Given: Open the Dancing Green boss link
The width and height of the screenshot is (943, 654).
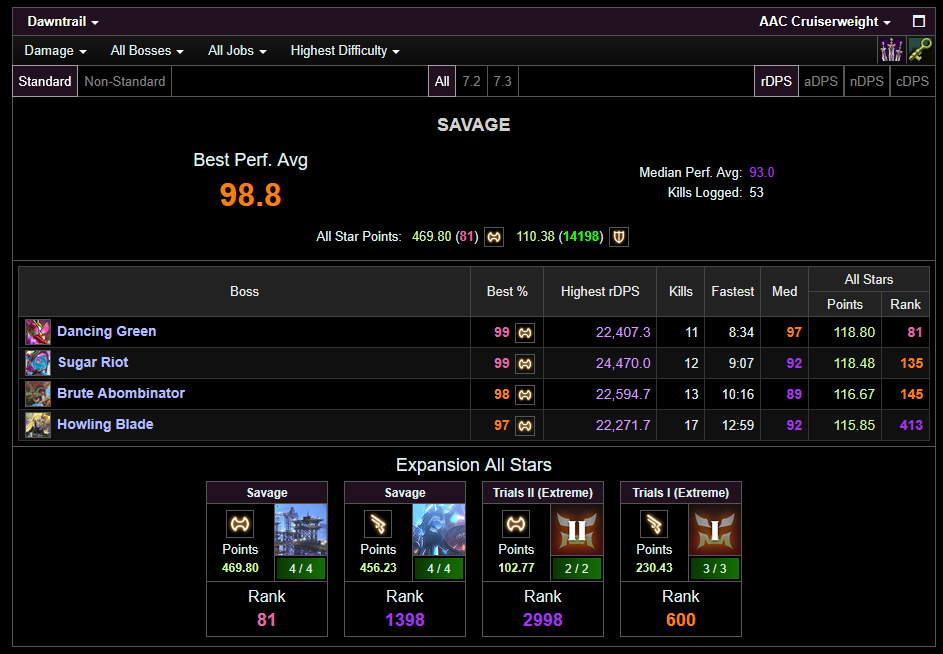Looking at the screenshot, I should click(106, 332).
